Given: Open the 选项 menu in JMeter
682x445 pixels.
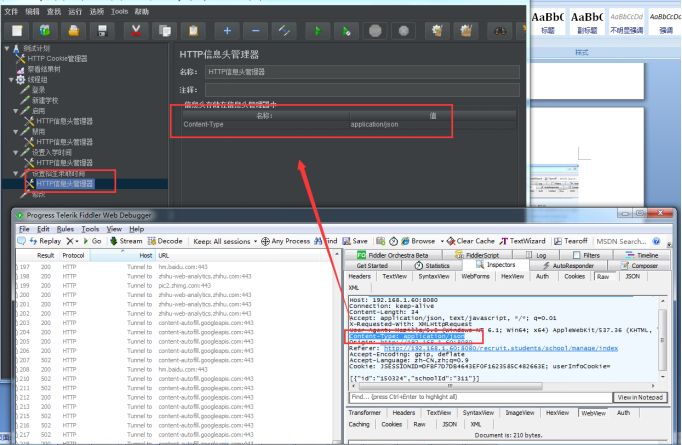Looking at the screenshot, I should tap(97, 11).
